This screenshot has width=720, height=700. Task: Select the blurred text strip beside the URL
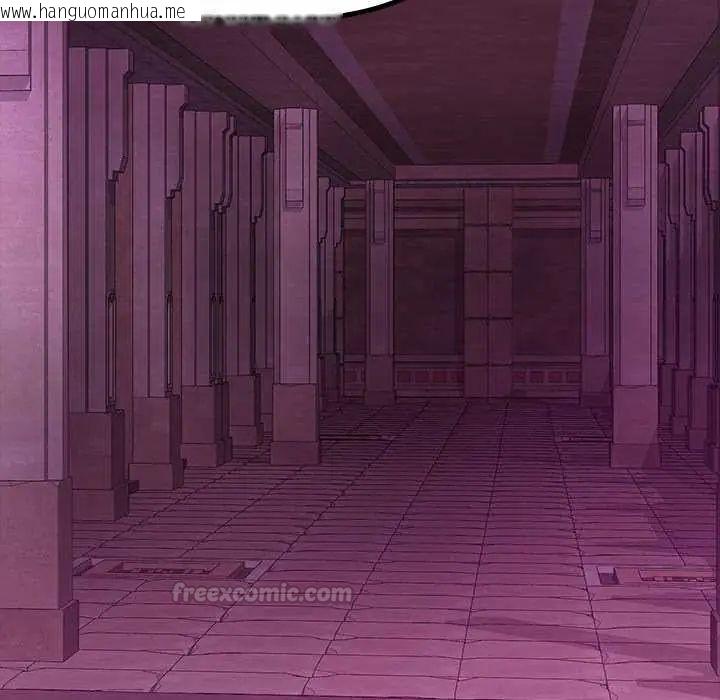point(272,19)
